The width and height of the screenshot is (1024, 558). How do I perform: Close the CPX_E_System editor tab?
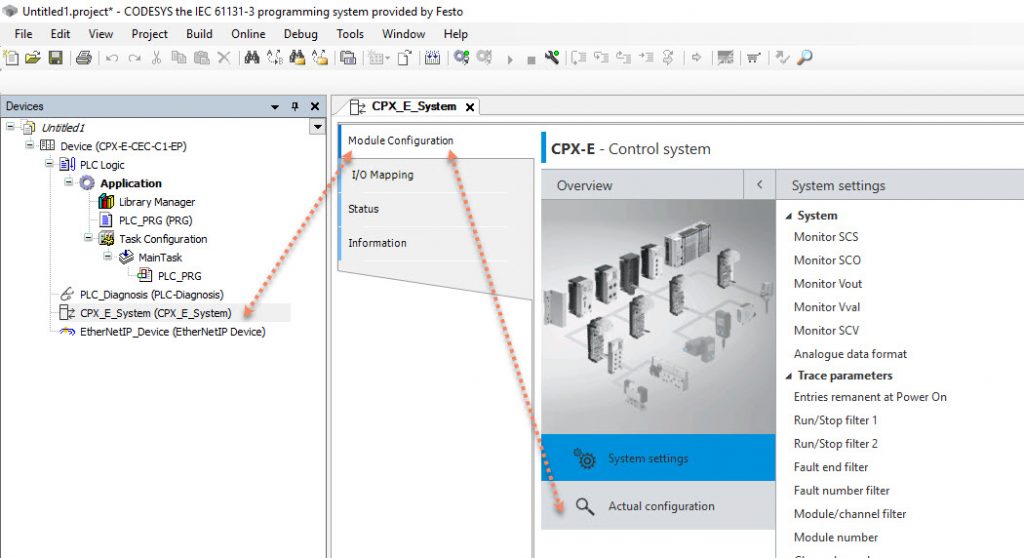pyautogui.click(x=470, y=107)
